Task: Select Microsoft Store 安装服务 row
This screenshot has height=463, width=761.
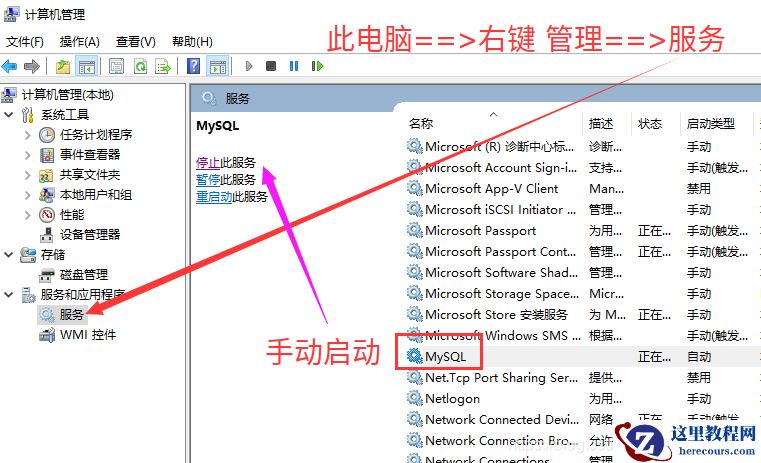Action: 582,314
